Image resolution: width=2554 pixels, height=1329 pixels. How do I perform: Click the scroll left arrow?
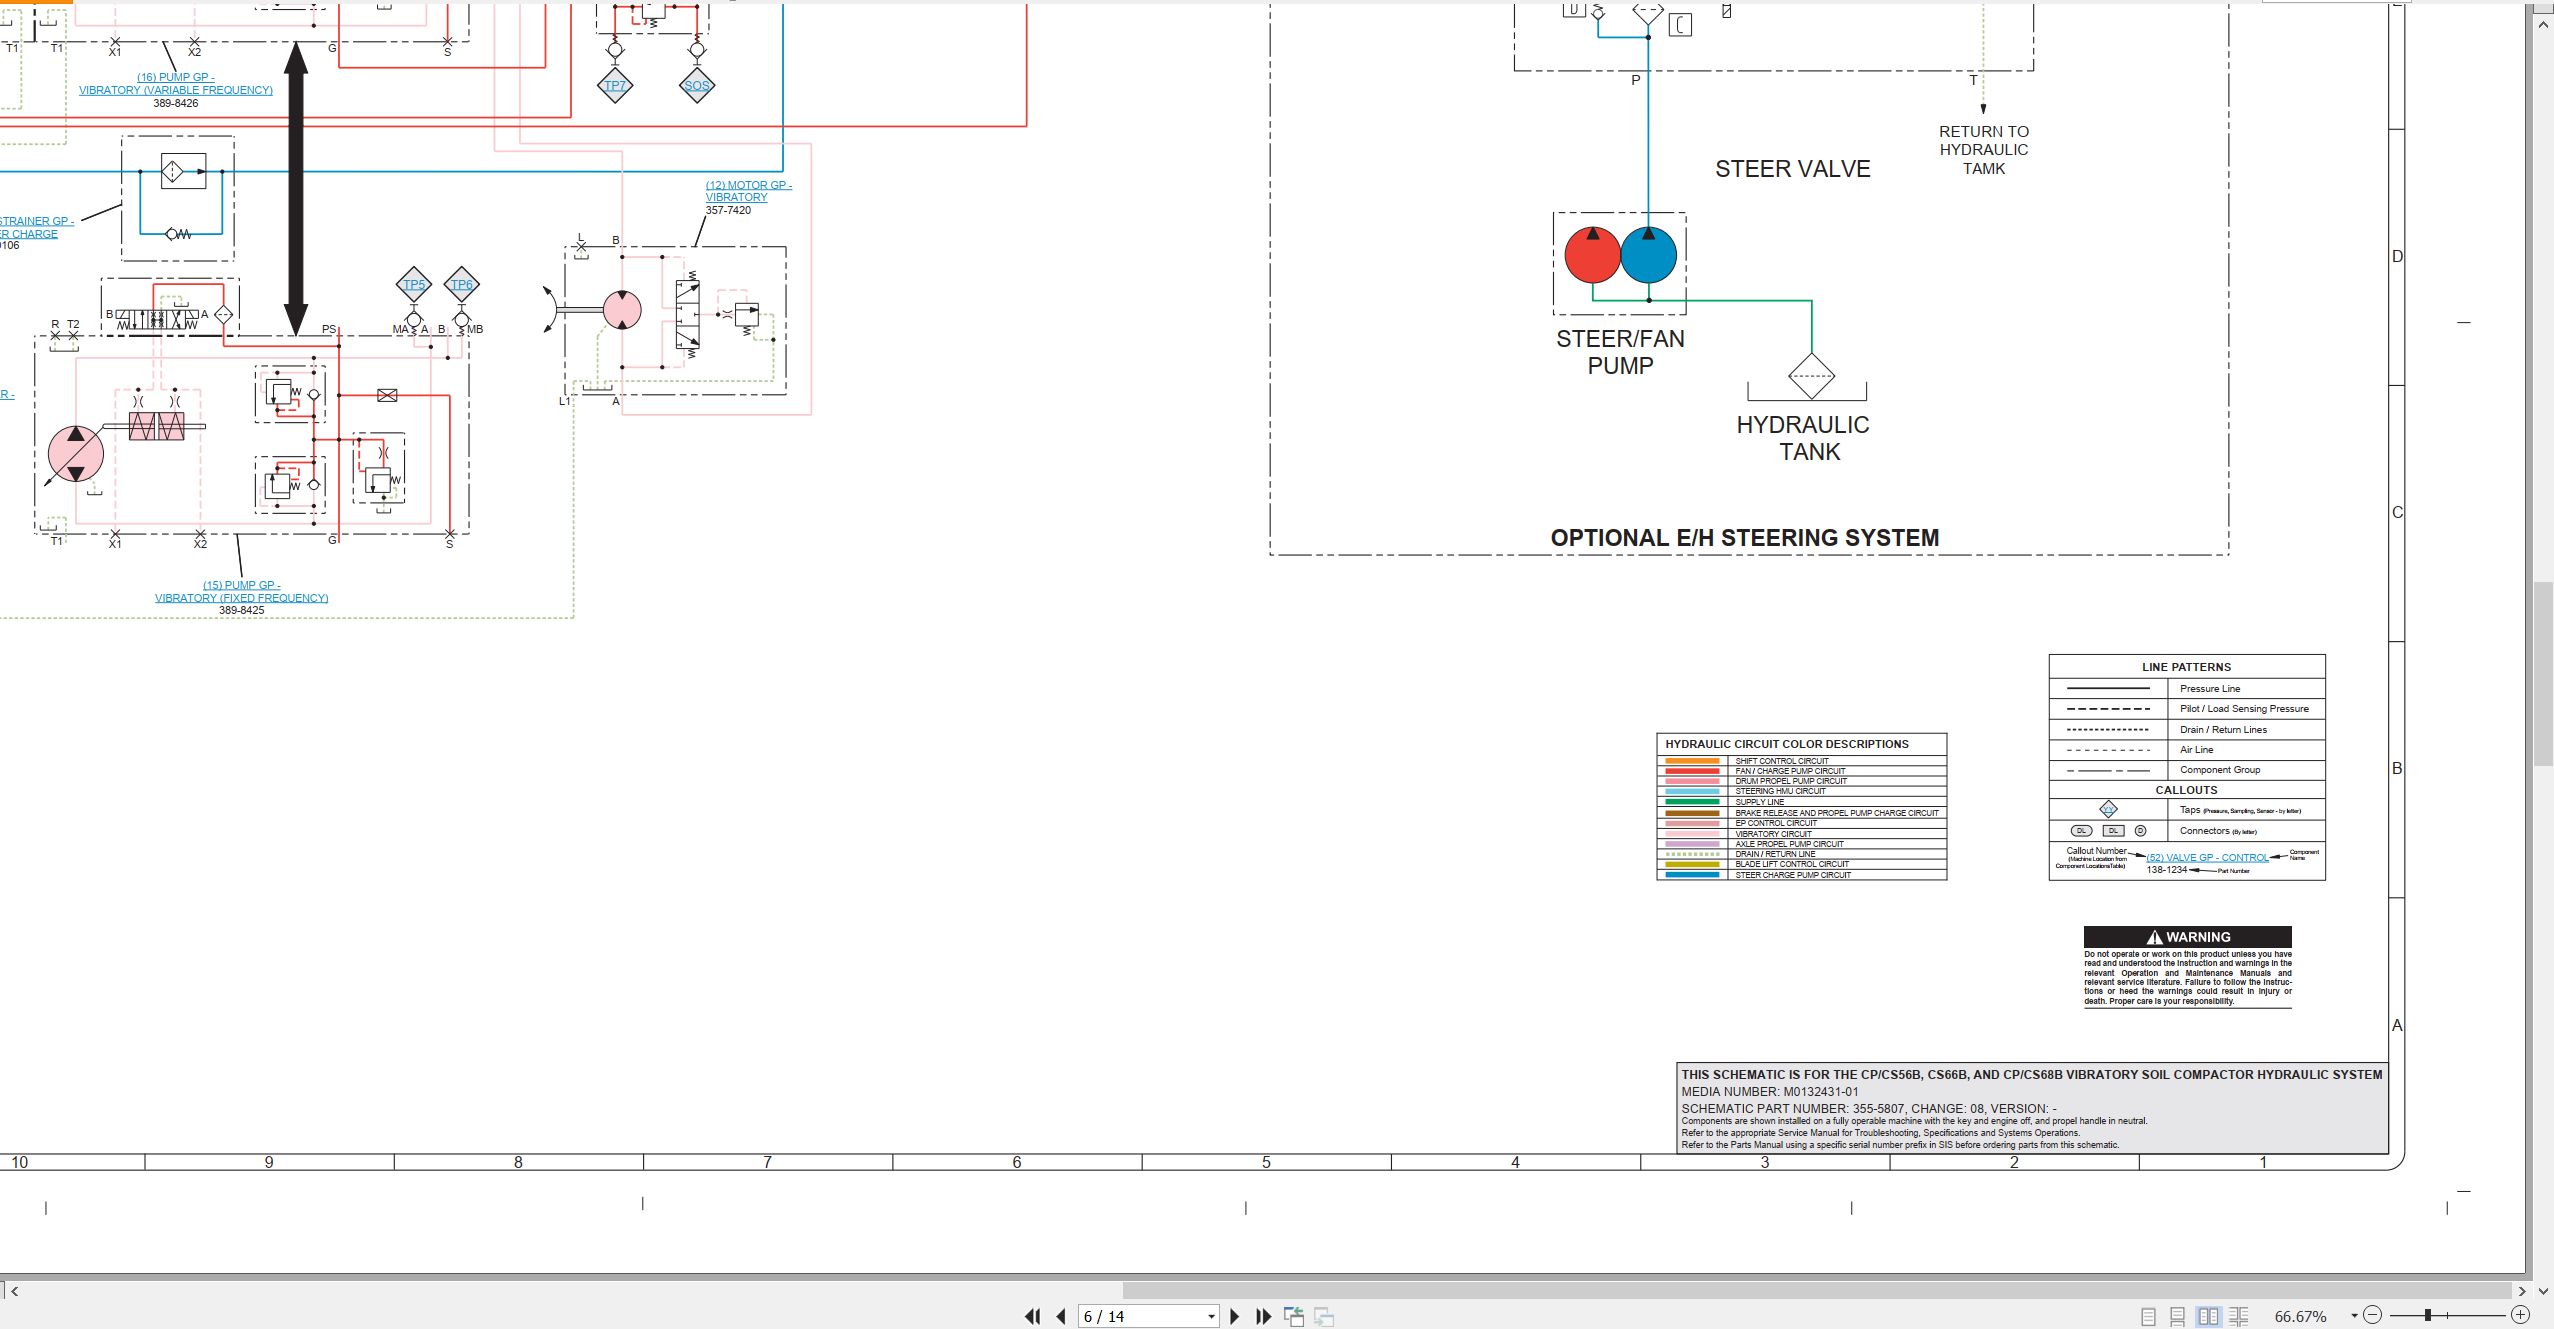pyautogui.click(x=14, y=1291)
